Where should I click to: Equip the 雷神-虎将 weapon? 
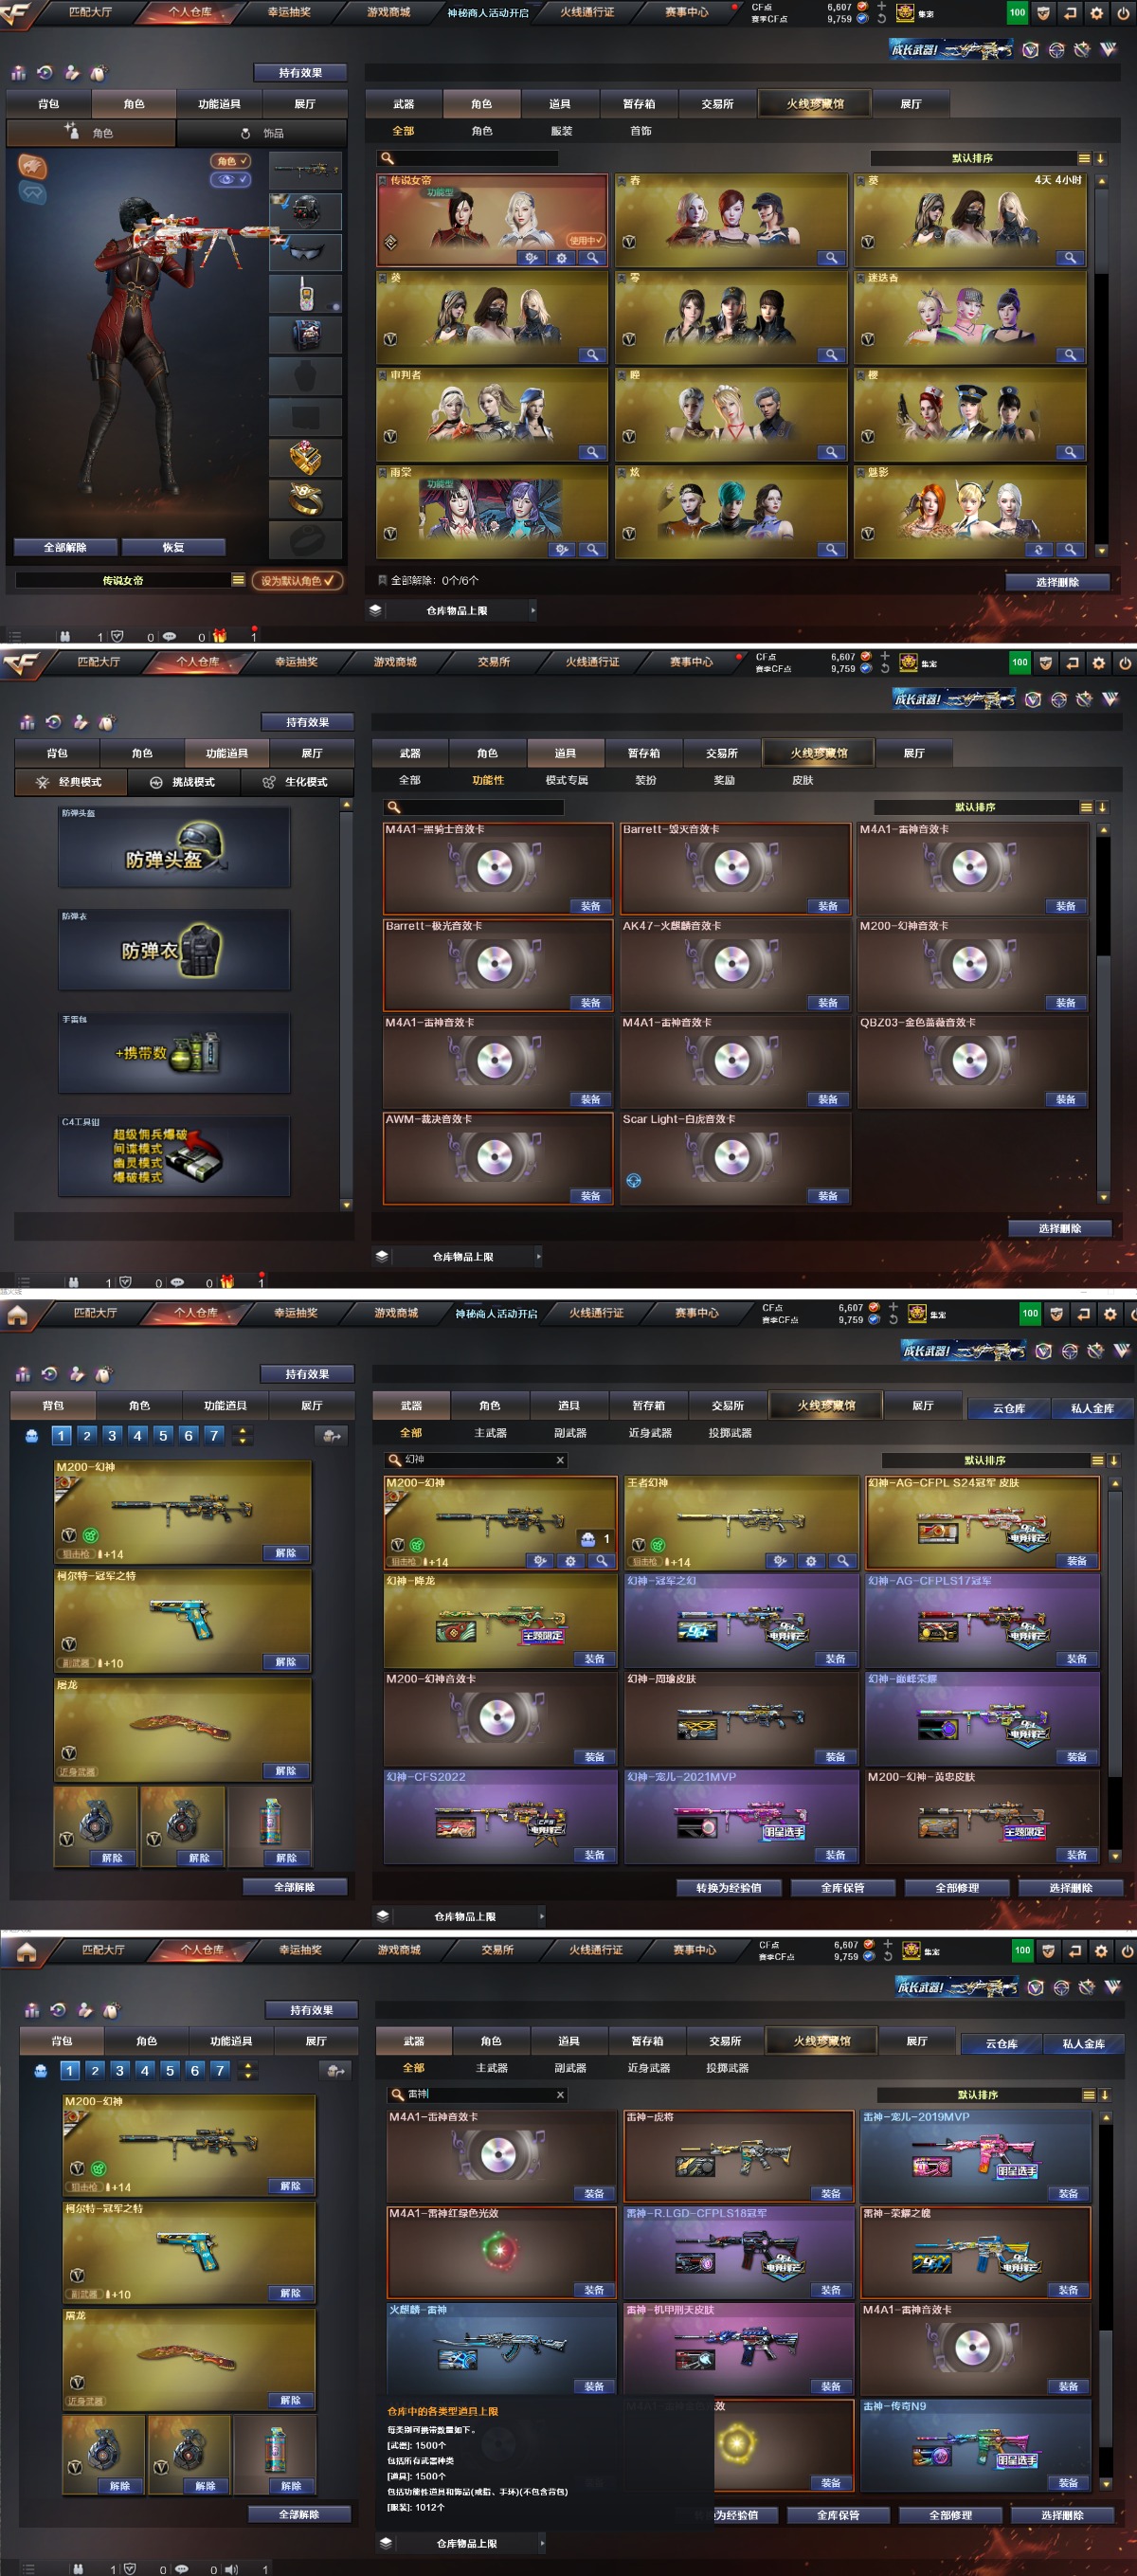click(831, 2194)
